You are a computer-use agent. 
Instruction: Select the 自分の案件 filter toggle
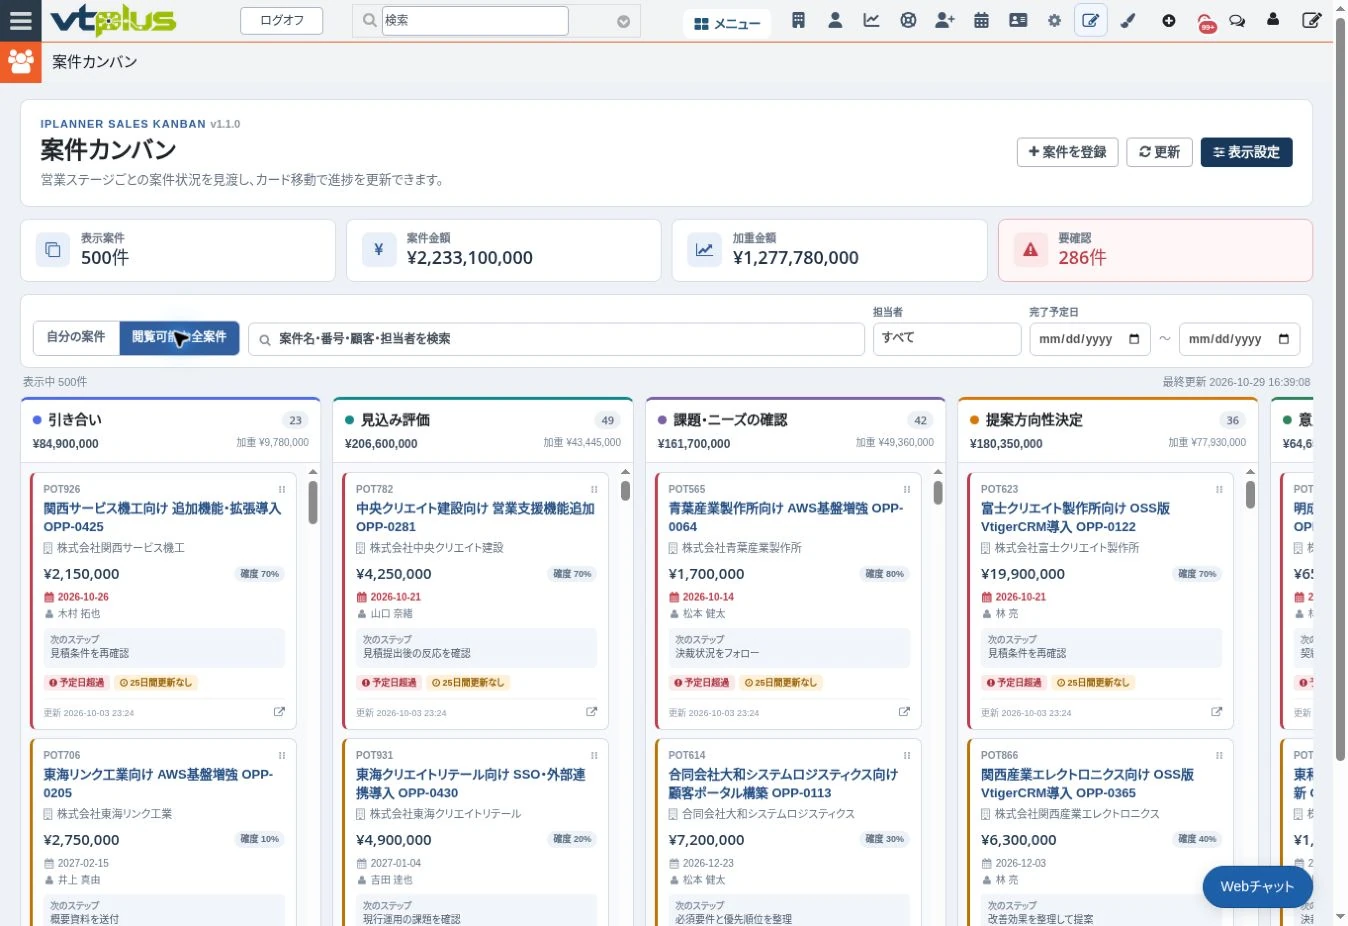(x=76, y=337)
